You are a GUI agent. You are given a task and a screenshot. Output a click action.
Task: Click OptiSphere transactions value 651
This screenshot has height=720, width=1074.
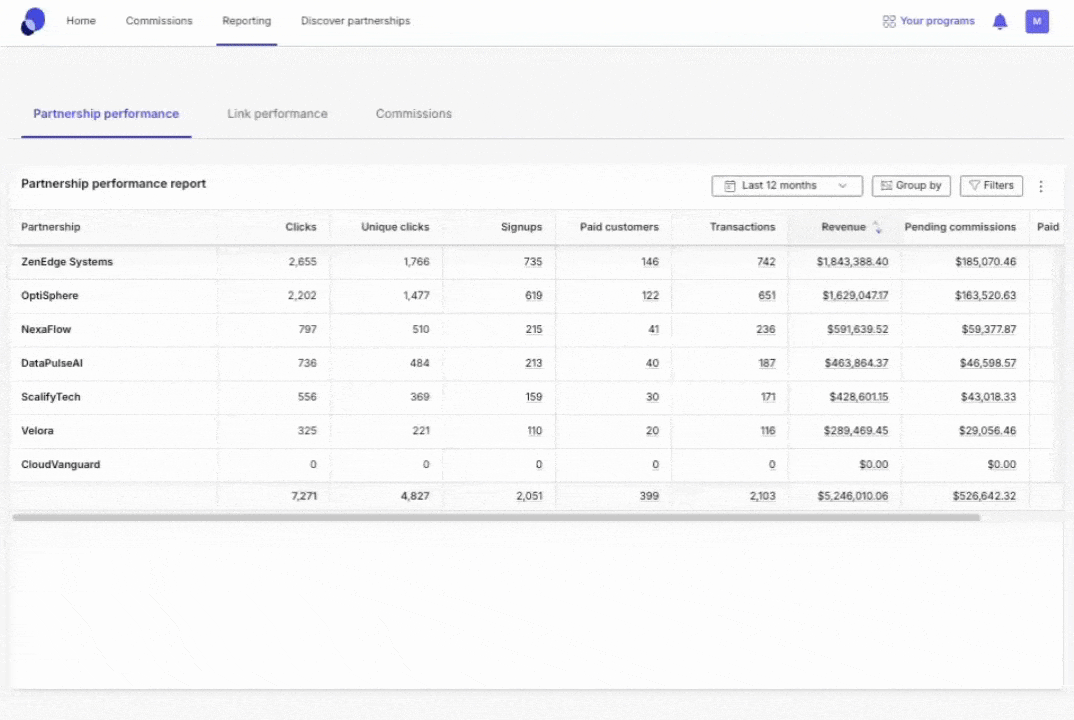[766, 295]
